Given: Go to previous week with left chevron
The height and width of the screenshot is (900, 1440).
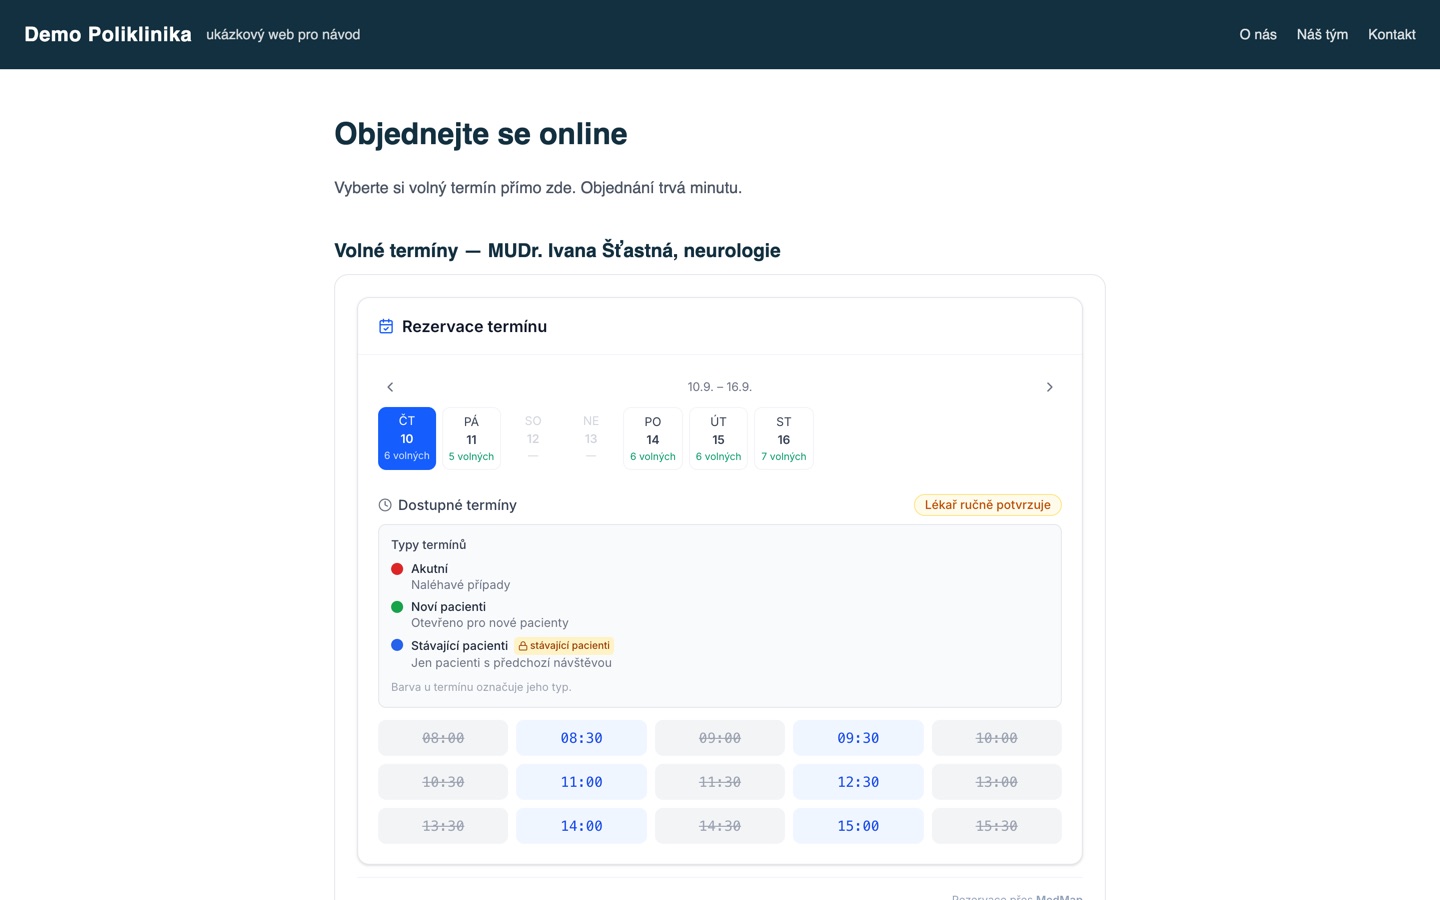Looking at the screenshot, I should point(390,387).
